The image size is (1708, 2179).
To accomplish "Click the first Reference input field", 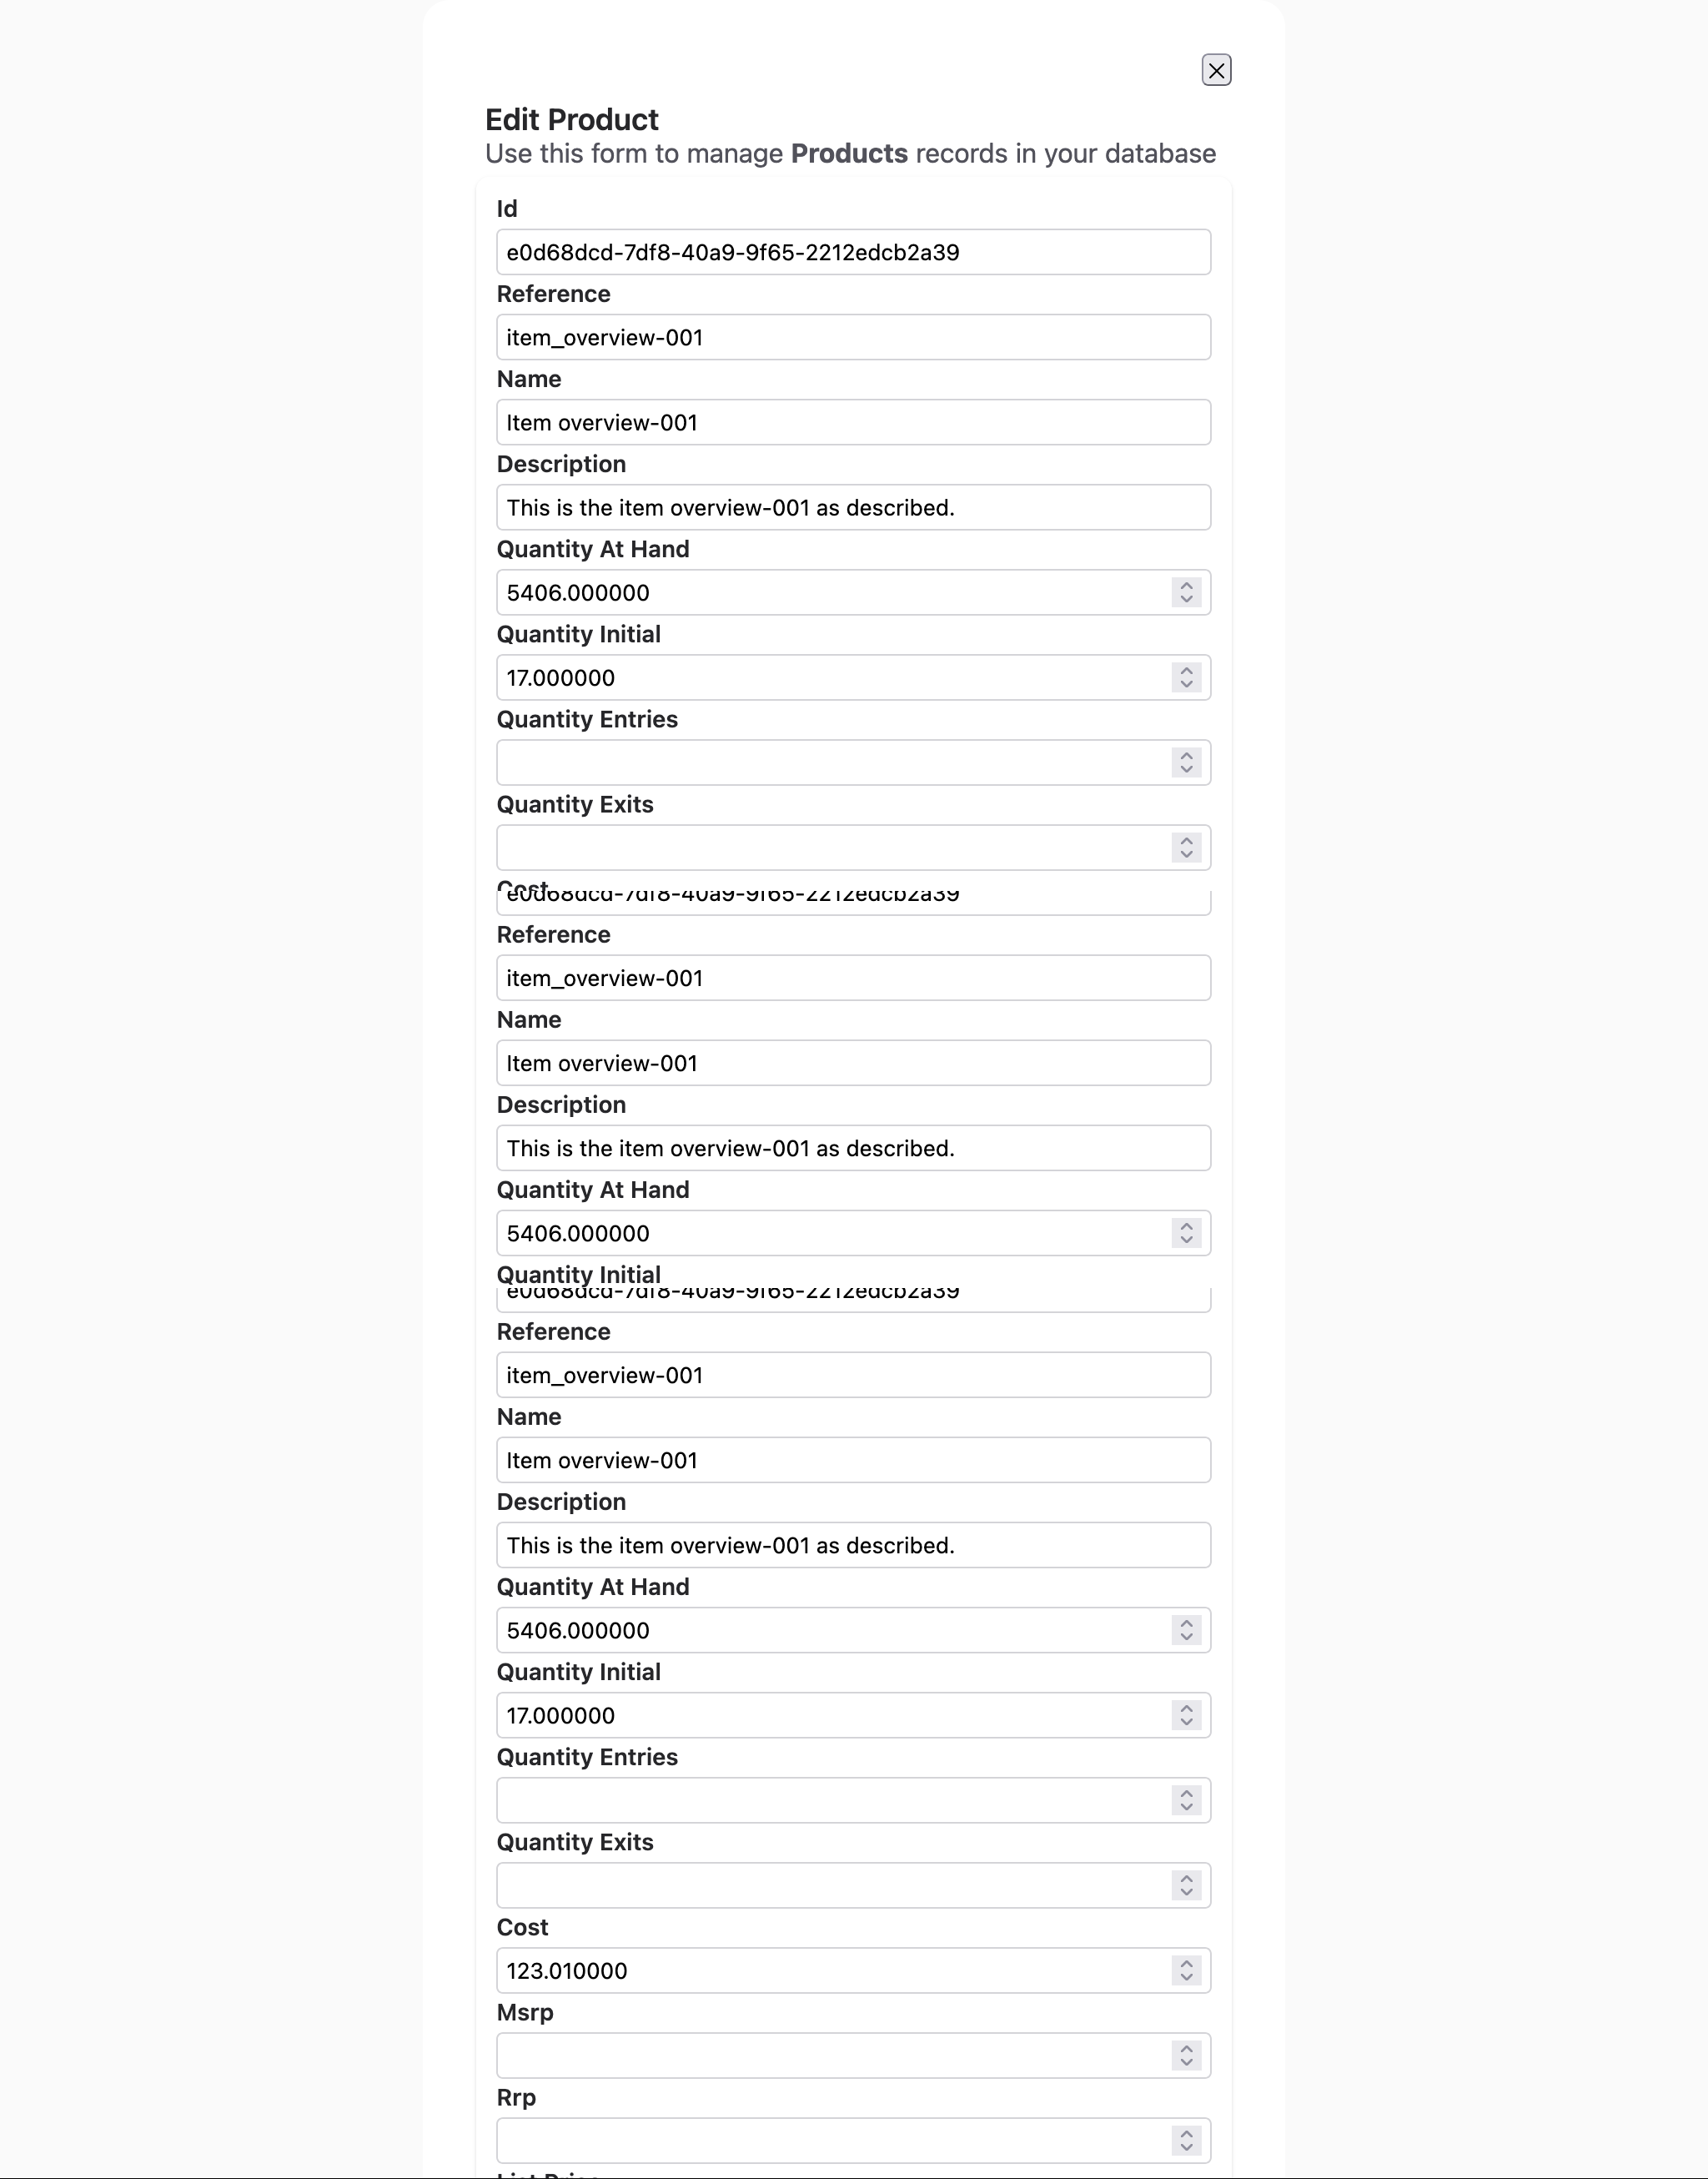I will click(x=852, y=337).
